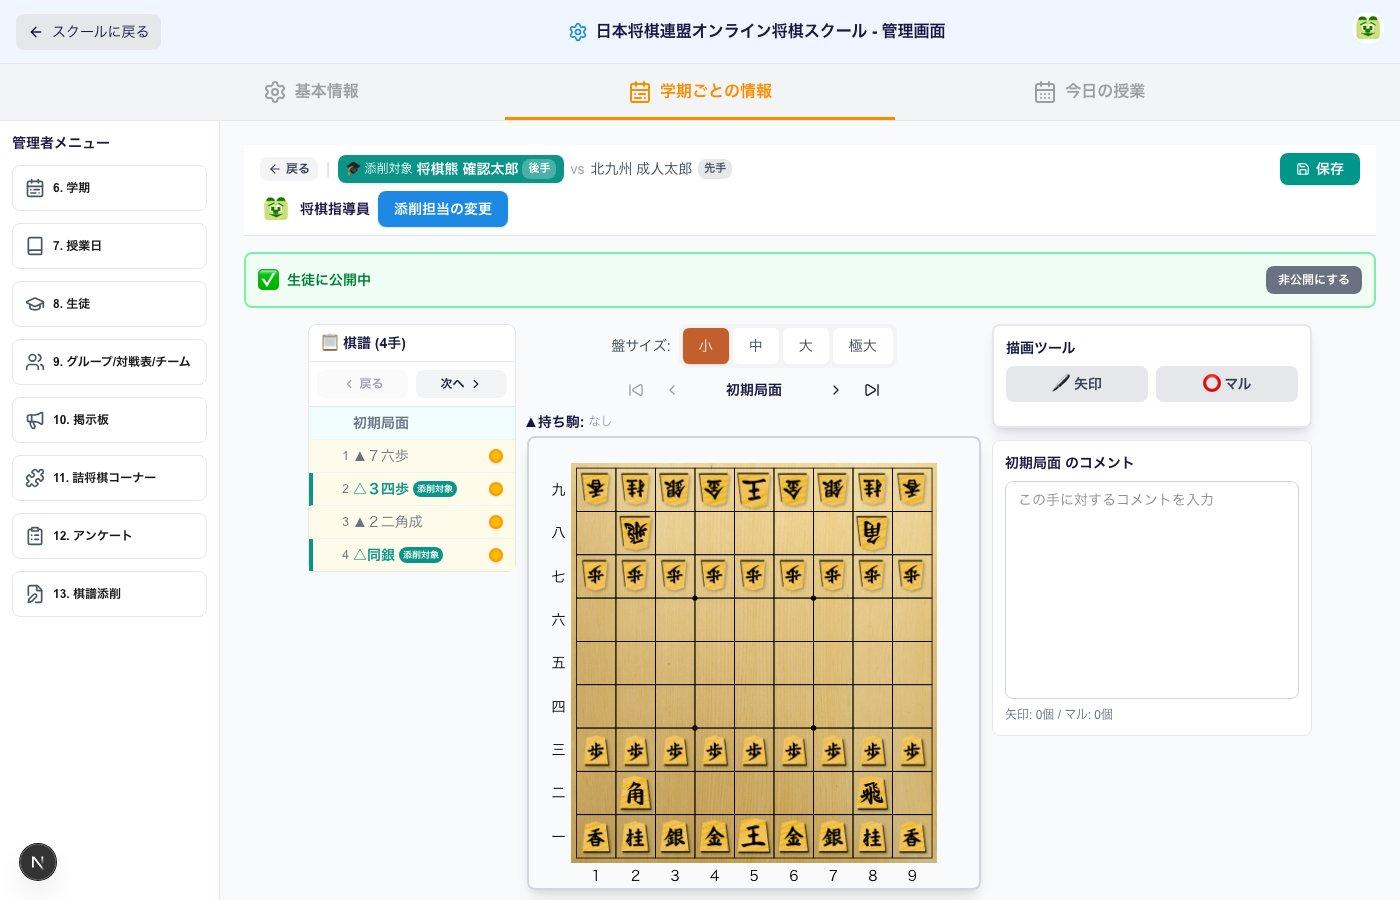Save changes with the 保存 button
This screenshot has width=1400, height=900.
[x=1319, y=169]
